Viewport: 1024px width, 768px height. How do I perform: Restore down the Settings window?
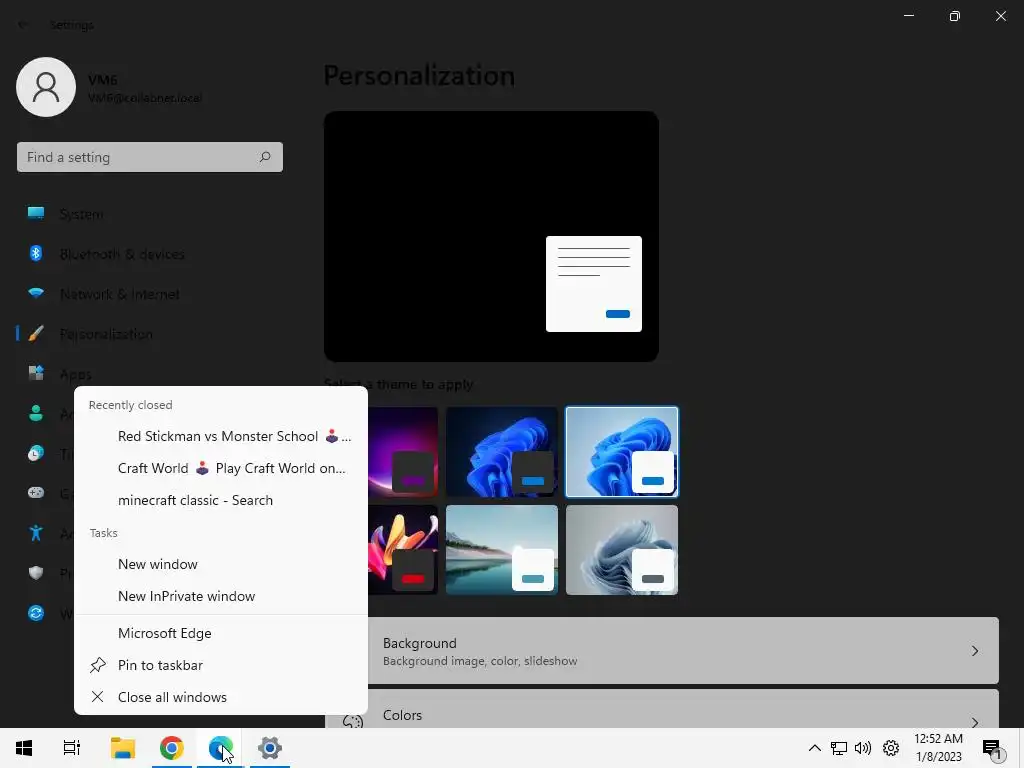955,16
